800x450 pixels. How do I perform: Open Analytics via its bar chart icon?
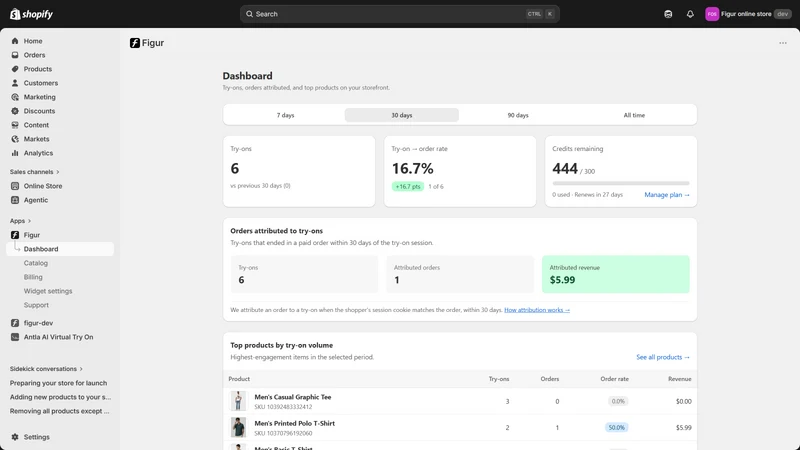pos(15,153)
